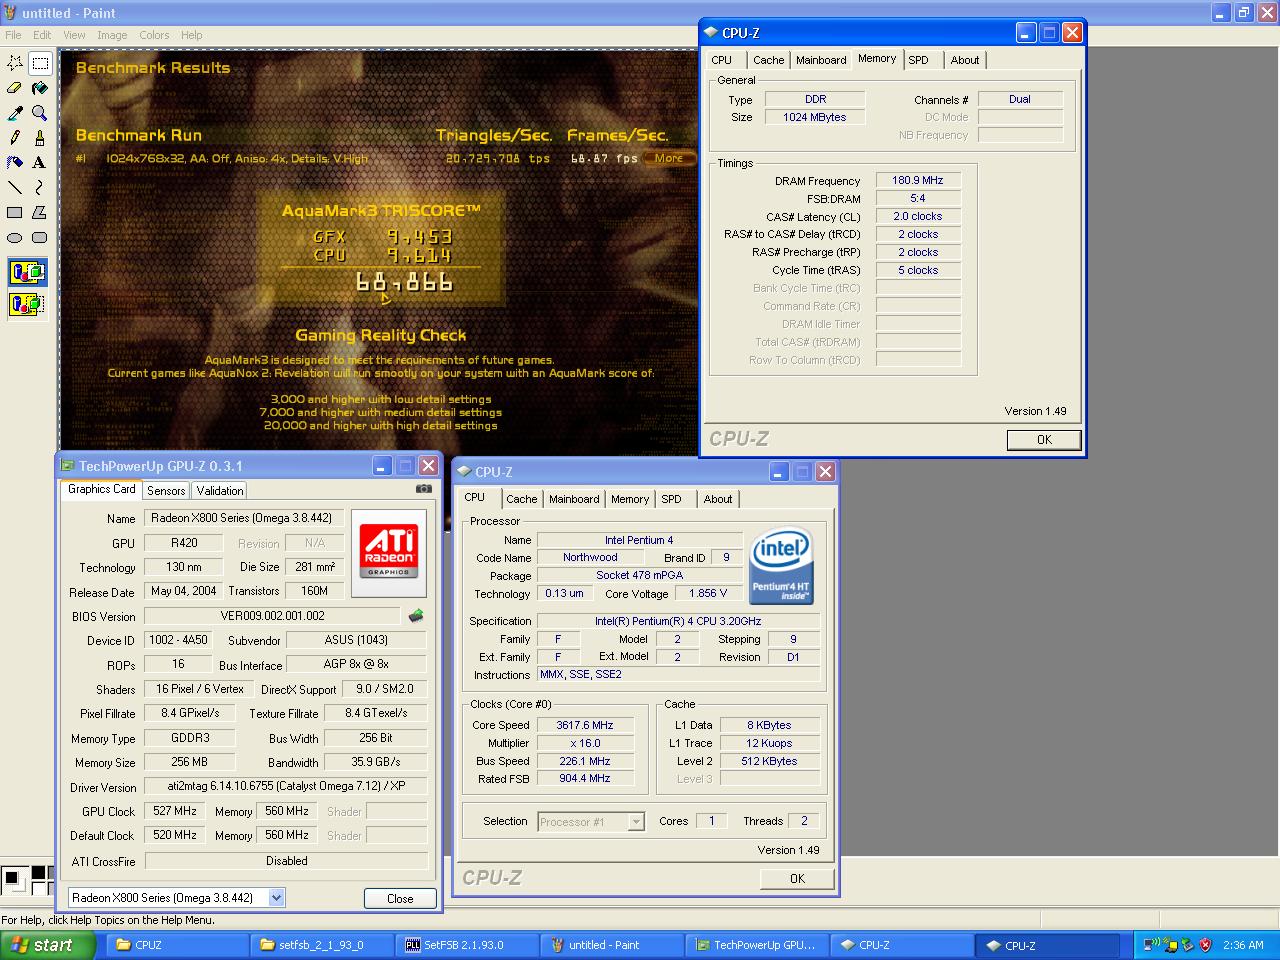Click the red security shield tray icon
The width and height of the screenshot is (1280, 960).
1205,945
